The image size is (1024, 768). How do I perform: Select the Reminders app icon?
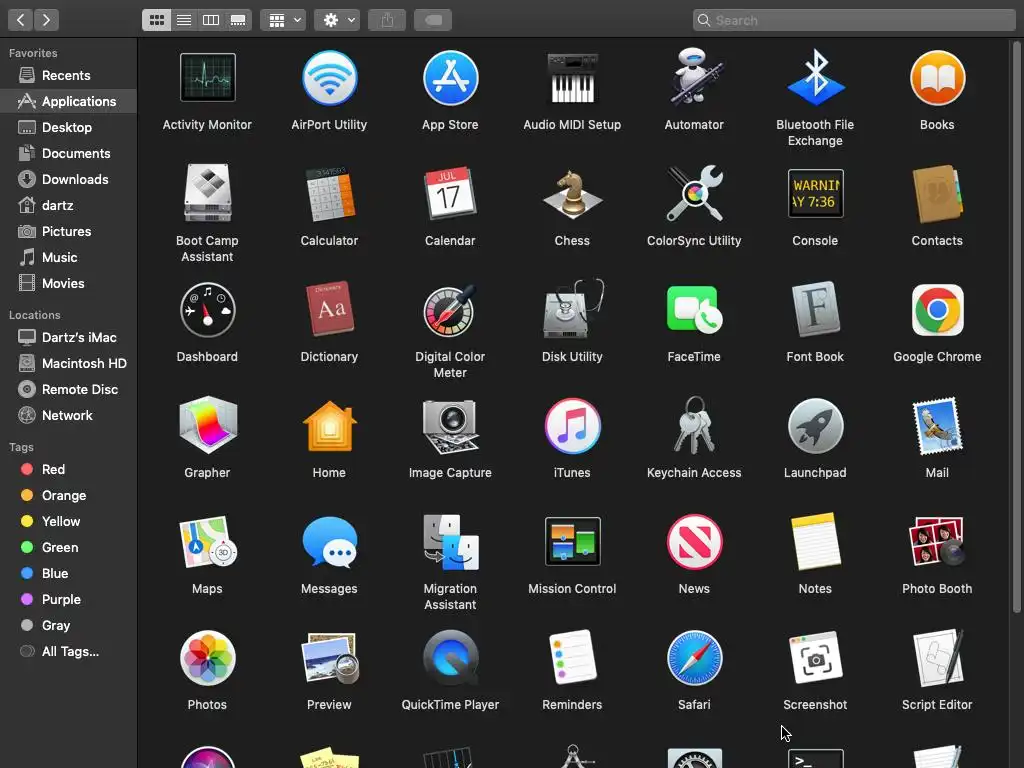pos(572,657)
